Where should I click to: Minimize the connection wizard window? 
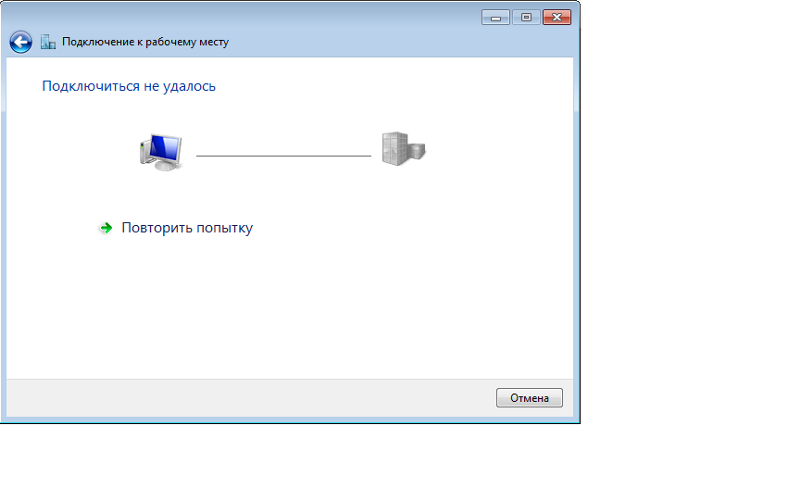click(495, 17)
